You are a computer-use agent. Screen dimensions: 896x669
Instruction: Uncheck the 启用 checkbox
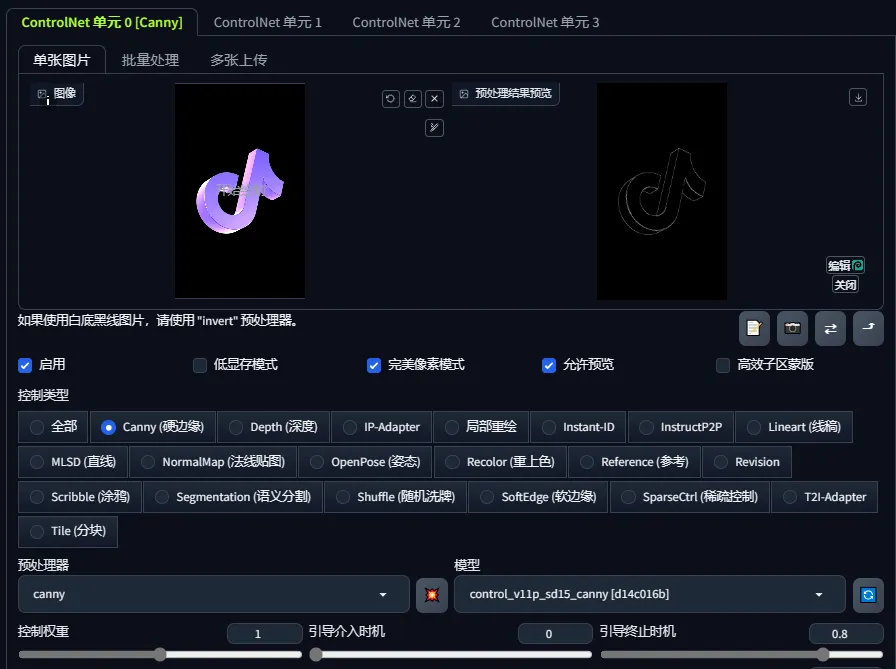(26, 365)
